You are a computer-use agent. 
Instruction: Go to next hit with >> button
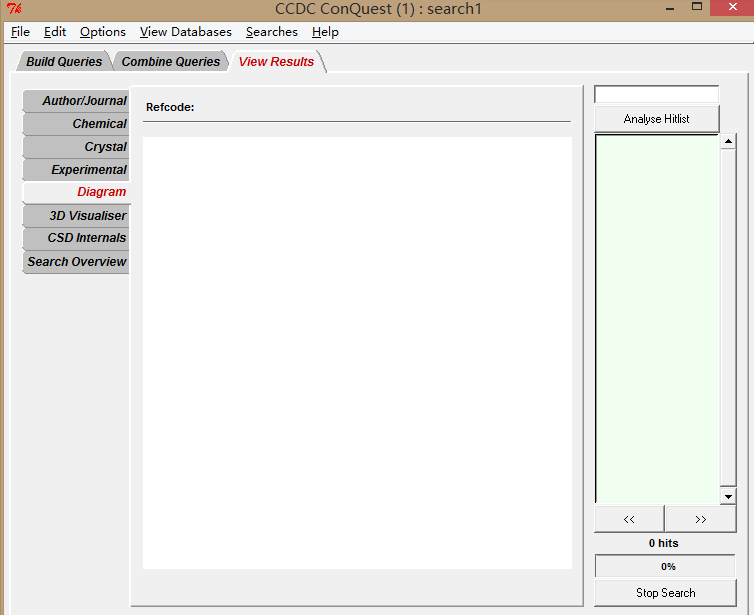click(x=701, y=519)
